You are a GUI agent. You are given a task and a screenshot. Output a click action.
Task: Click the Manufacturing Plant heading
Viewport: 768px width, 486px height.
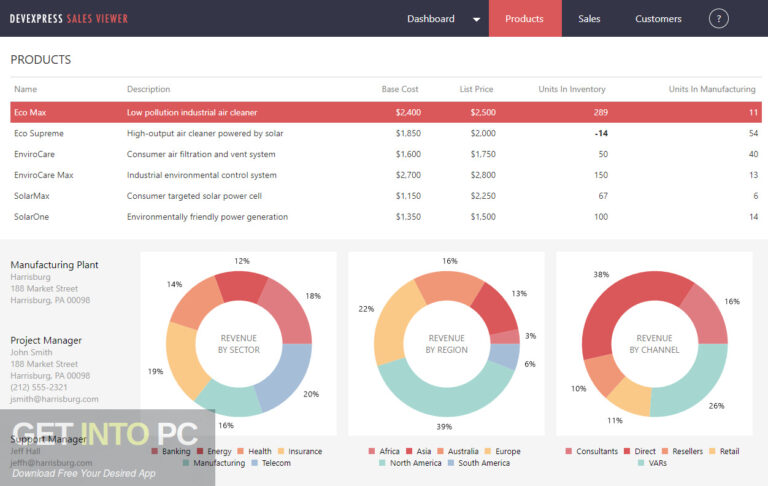[x=54, y=265]
